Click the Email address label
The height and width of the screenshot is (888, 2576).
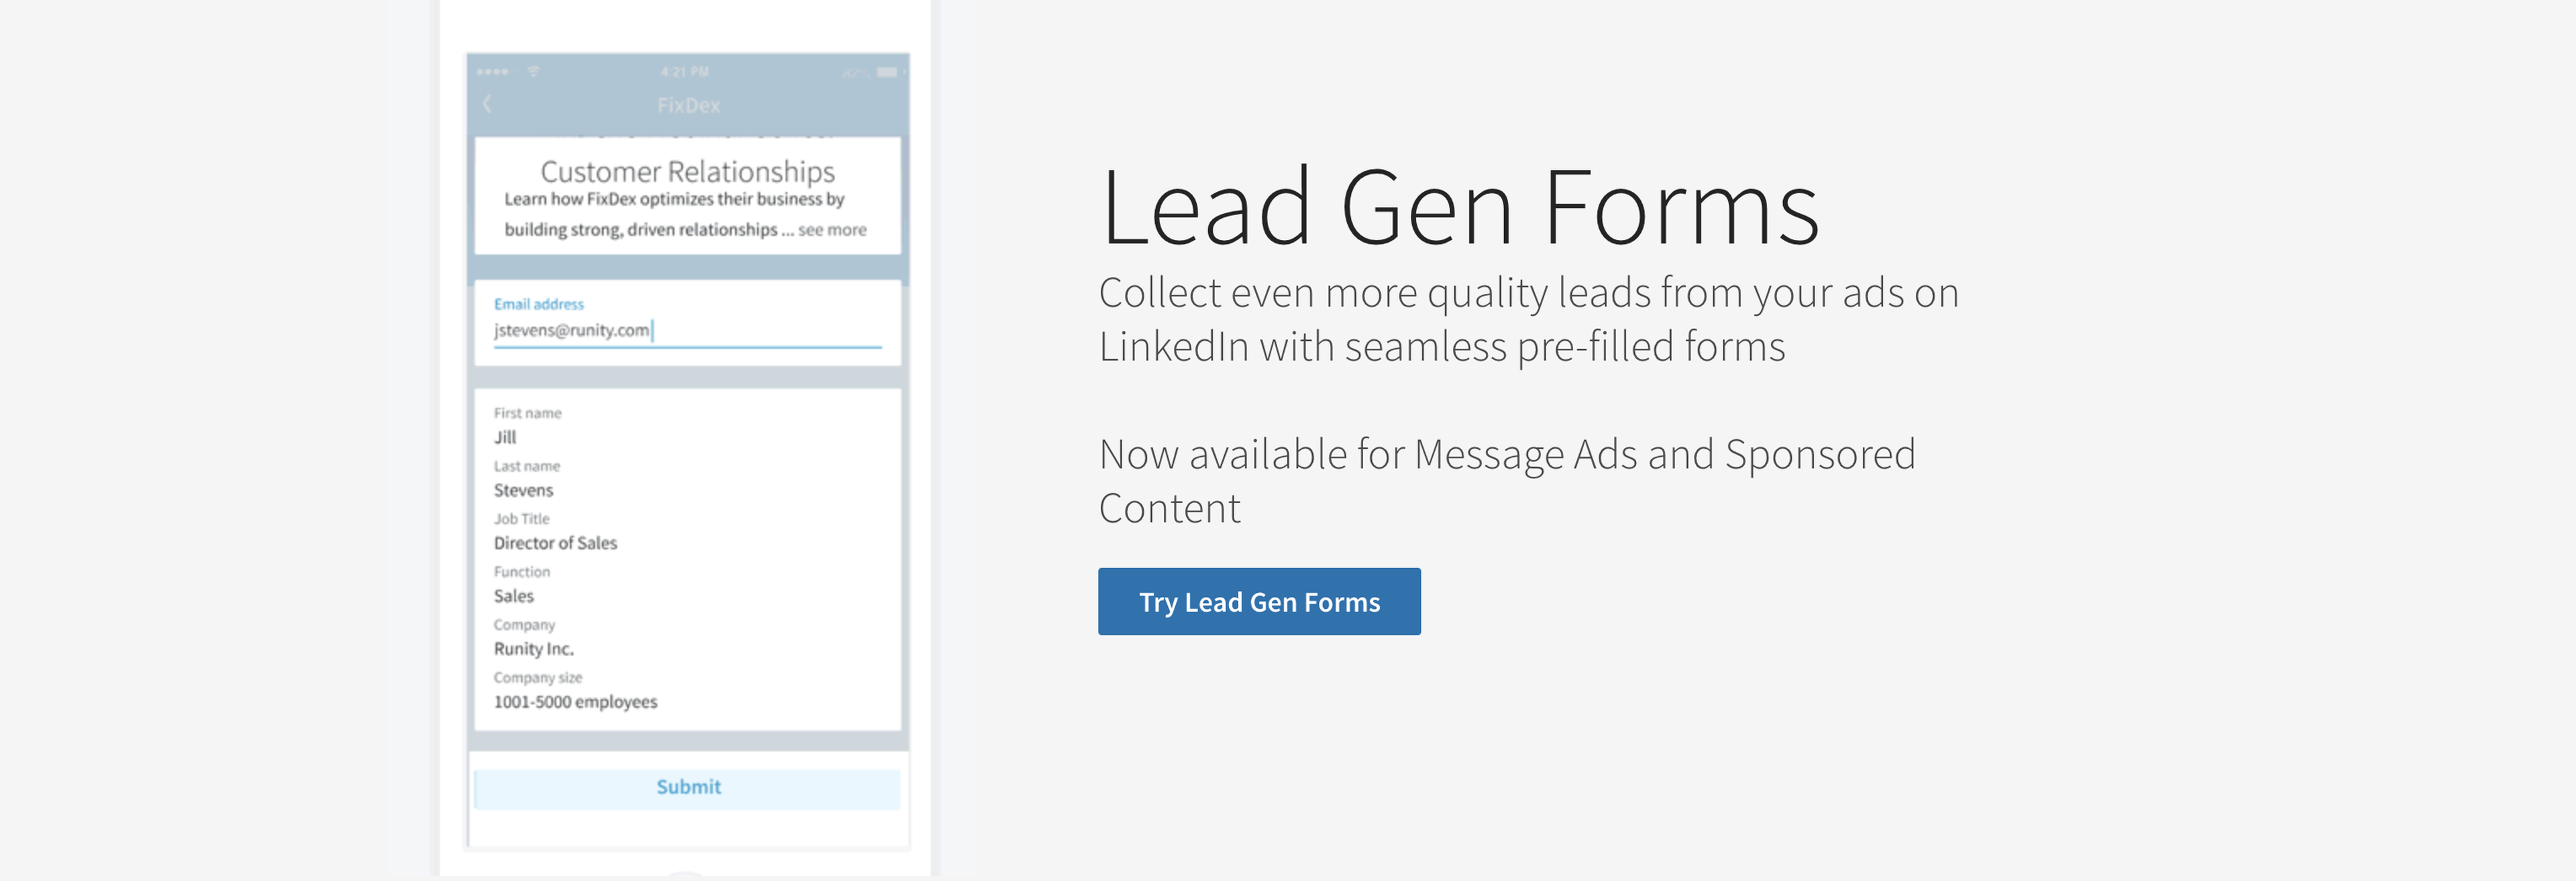point(539,304)
